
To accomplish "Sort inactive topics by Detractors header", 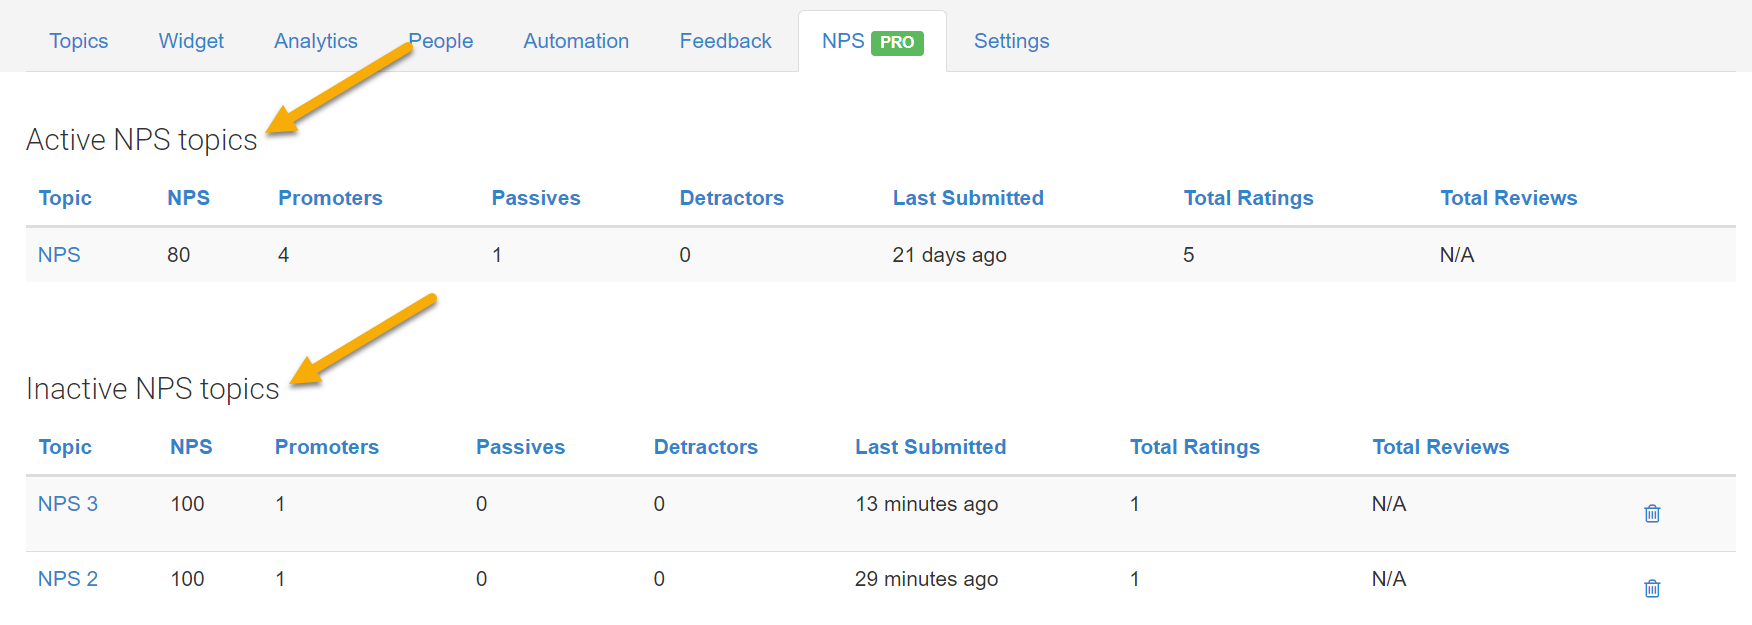I will click(x=705, y=447).
